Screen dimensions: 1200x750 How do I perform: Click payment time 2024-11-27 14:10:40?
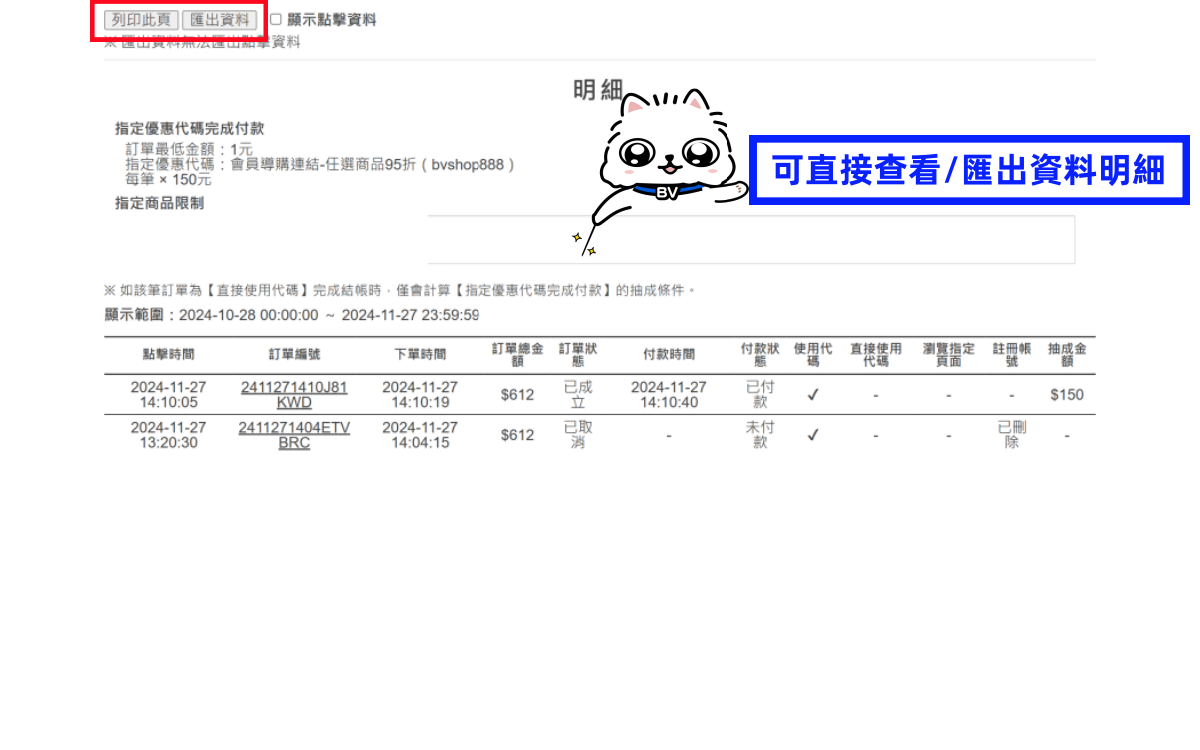(669, 394)
